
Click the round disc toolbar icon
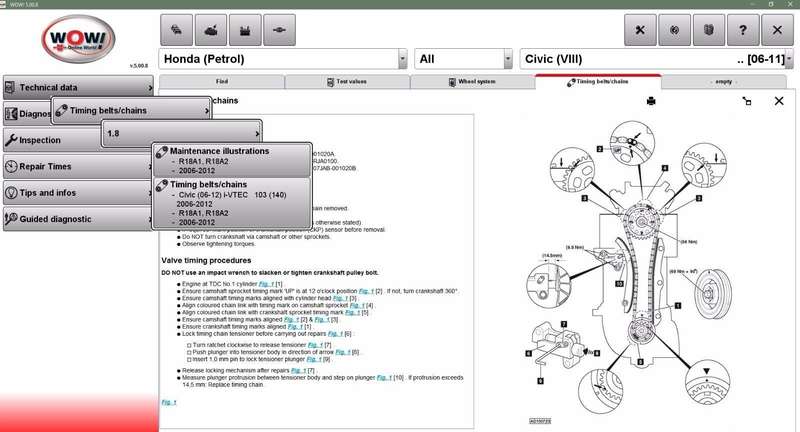pos(674,30)
